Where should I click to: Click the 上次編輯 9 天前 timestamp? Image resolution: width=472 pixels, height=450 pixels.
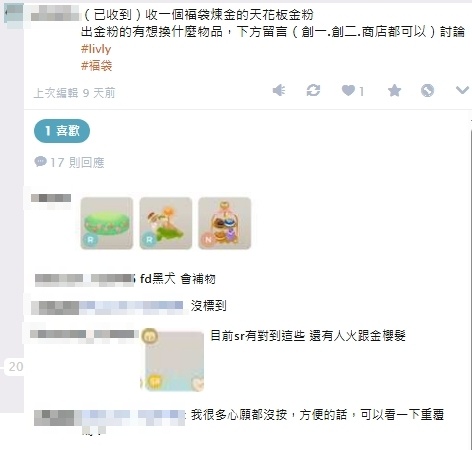[x=74, y=93]
